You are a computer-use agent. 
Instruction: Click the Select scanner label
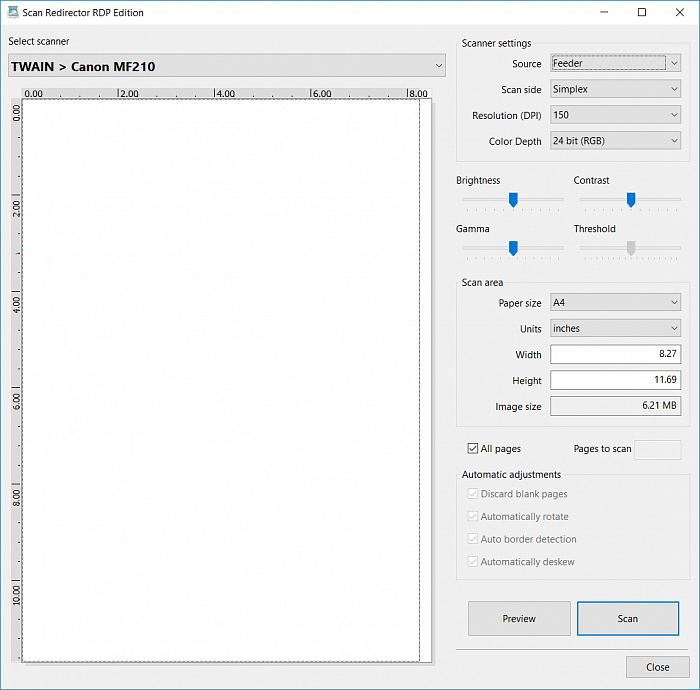tap(39, 41)
